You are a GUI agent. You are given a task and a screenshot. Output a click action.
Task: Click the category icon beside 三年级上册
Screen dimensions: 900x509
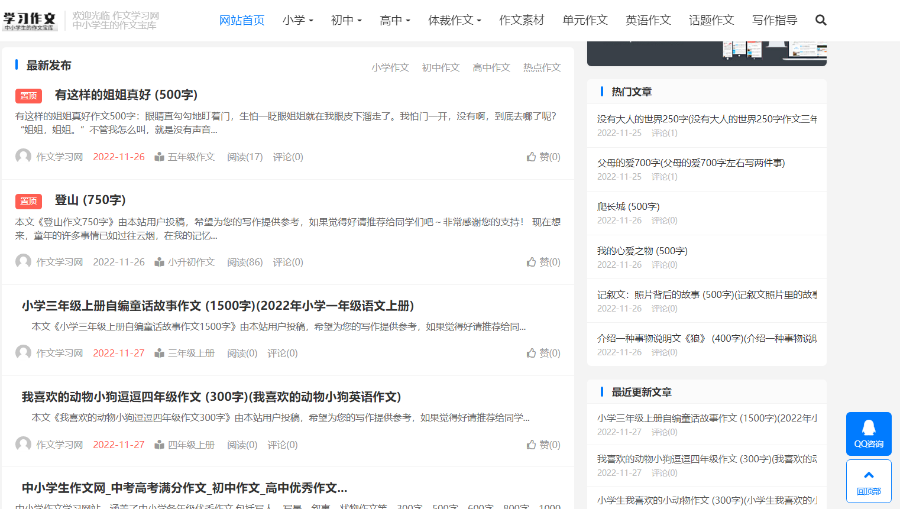tap(159, 353)
